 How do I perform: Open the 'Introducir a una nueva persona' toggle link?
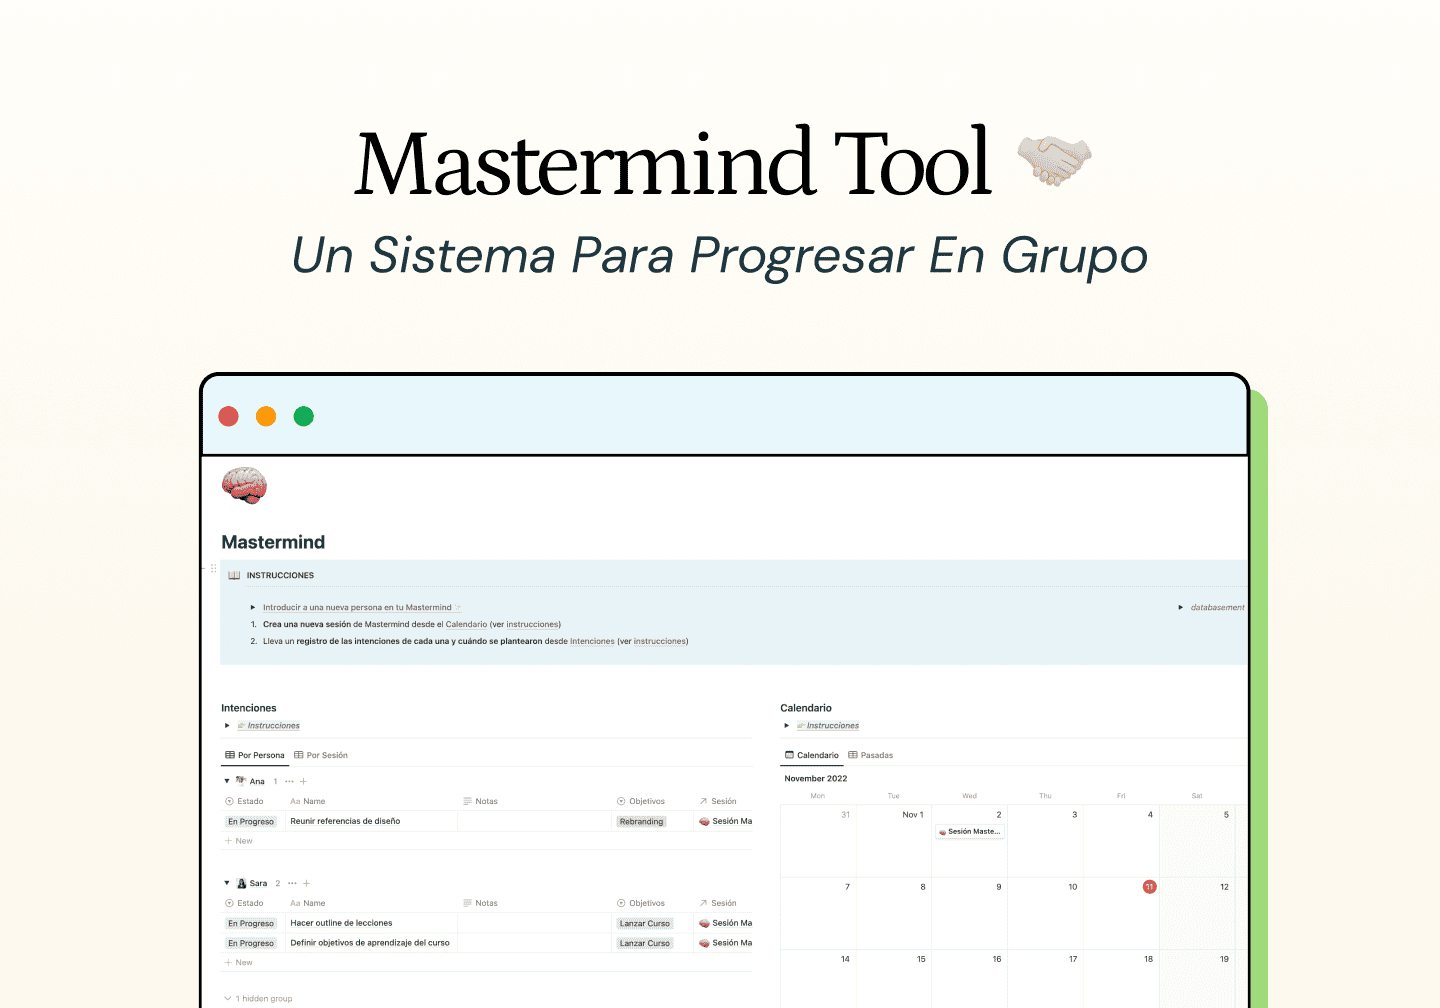pyautogui.click(x=357, y=608)
